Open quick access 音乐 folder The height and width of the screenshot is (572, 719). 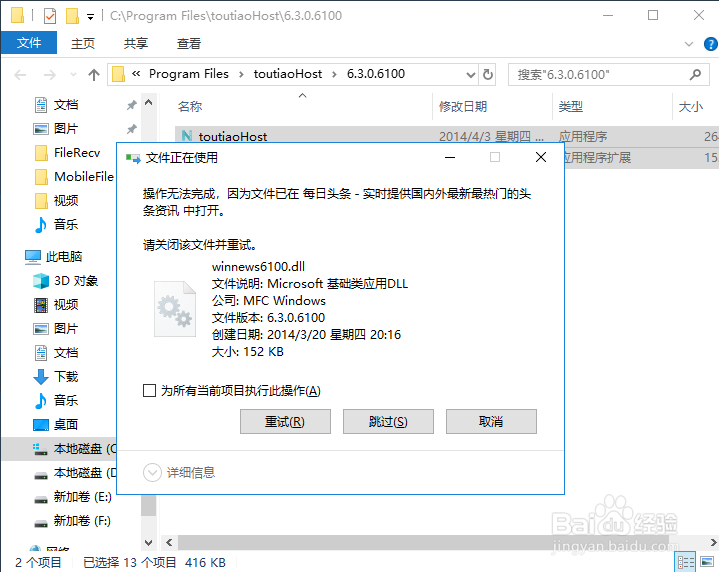pos(66,224)
